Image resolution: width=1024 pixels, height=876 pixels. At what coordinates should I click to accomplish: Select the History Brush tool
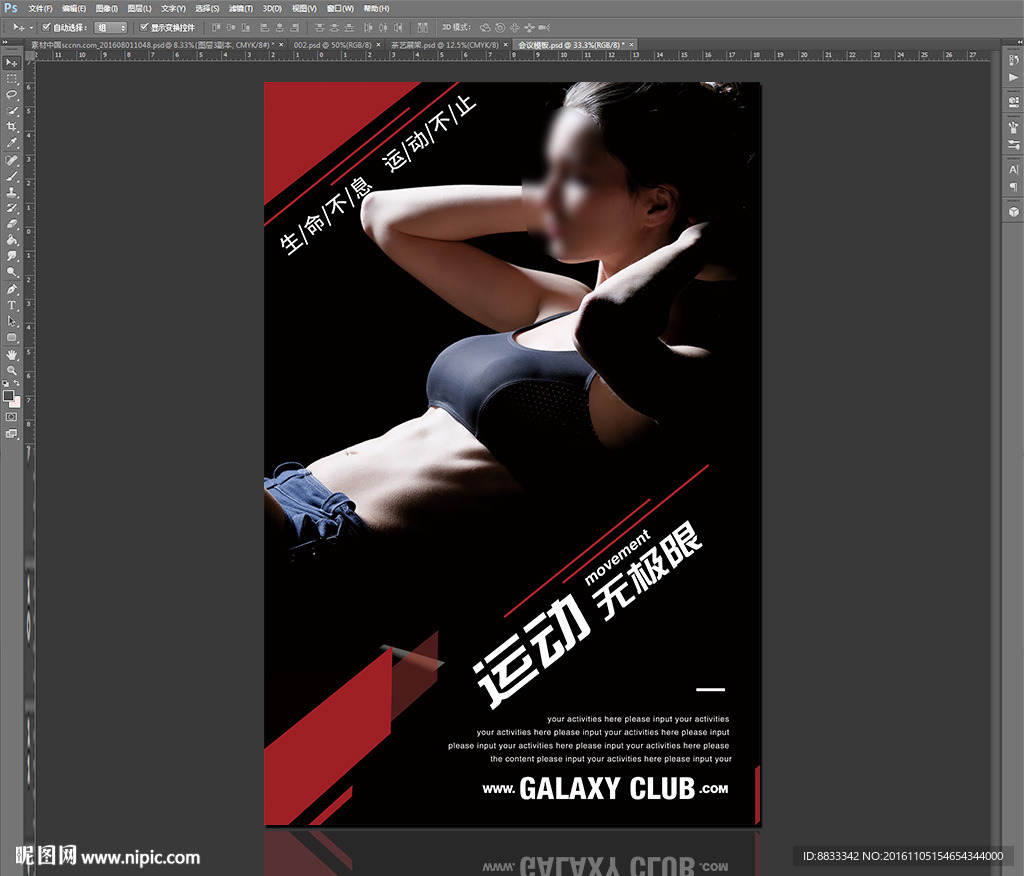coord(12,208)
